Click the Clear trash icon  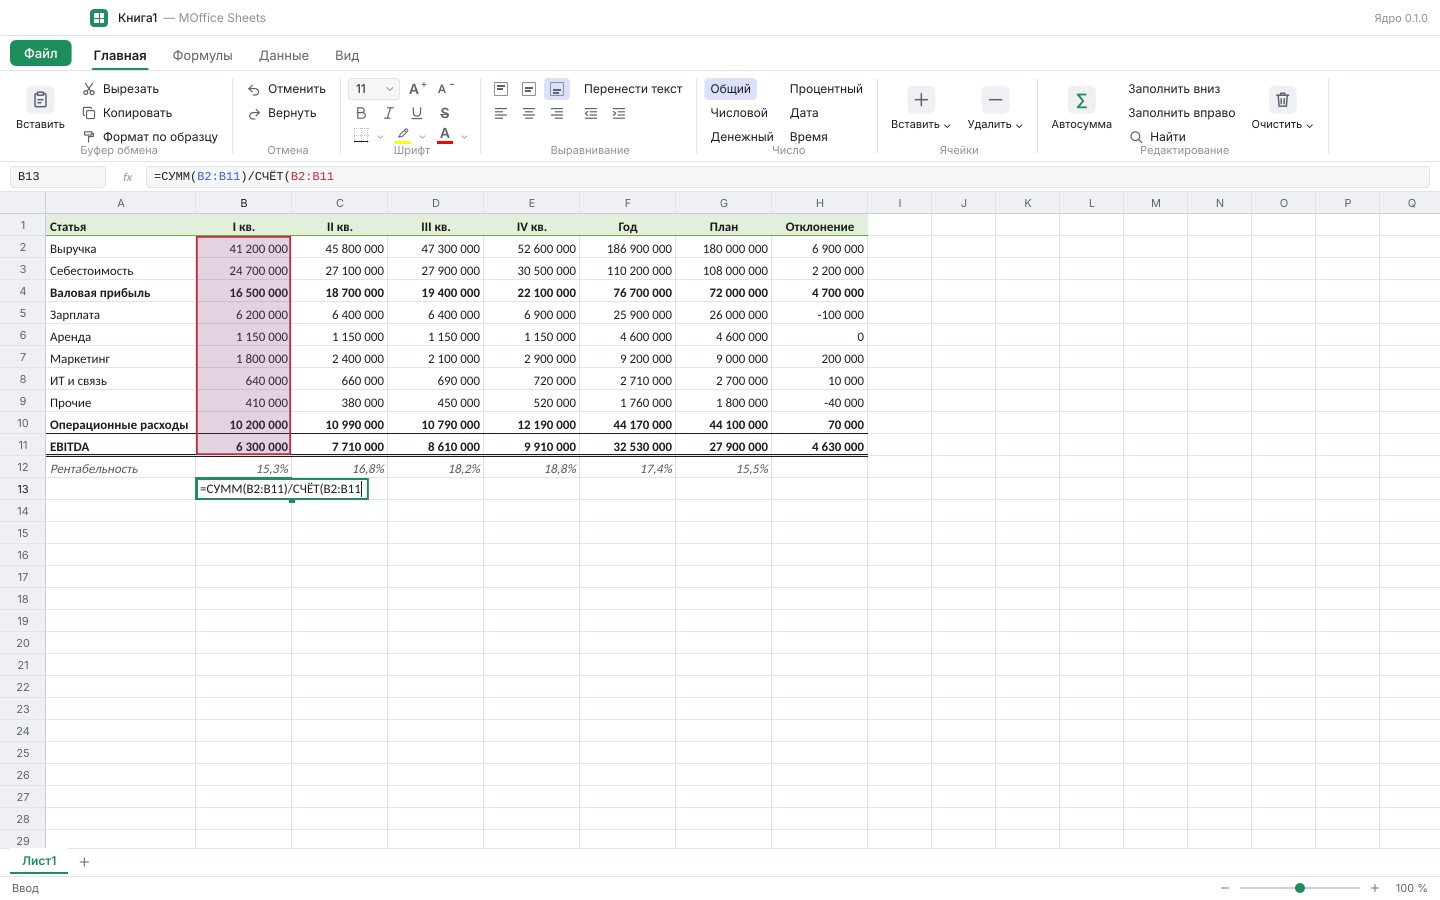pyautogui.click(x=1282, y=100)
